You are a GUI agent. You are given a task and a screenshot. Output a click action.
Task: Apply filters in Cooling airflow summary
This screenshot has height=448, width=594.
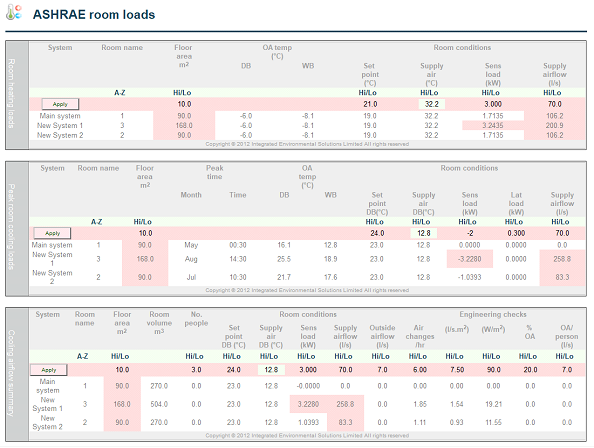pos(49,370)
